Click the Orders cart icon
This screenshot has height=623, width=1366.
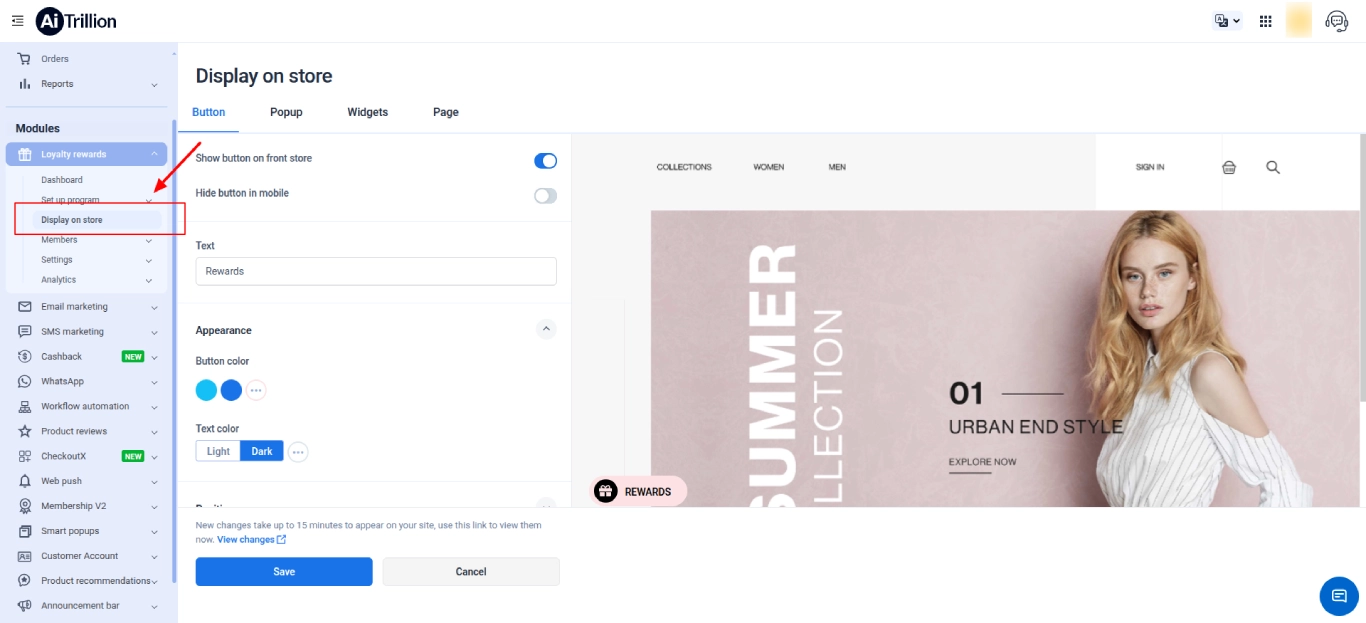24,59
